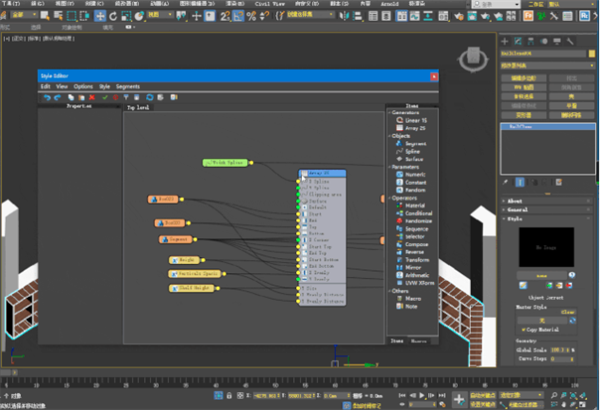Click the red delete icon in Style Editor toolbar
600x410 pixels.
[91, 97]
